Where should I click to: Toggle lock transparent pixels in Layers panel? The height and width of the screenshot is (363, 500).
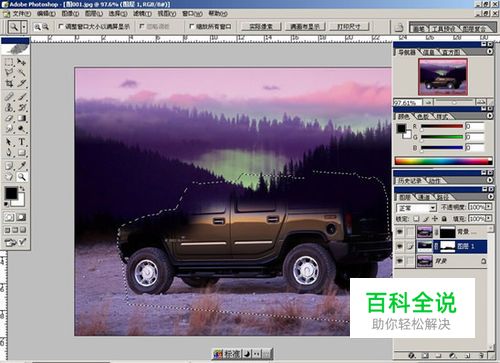[416, 219]
